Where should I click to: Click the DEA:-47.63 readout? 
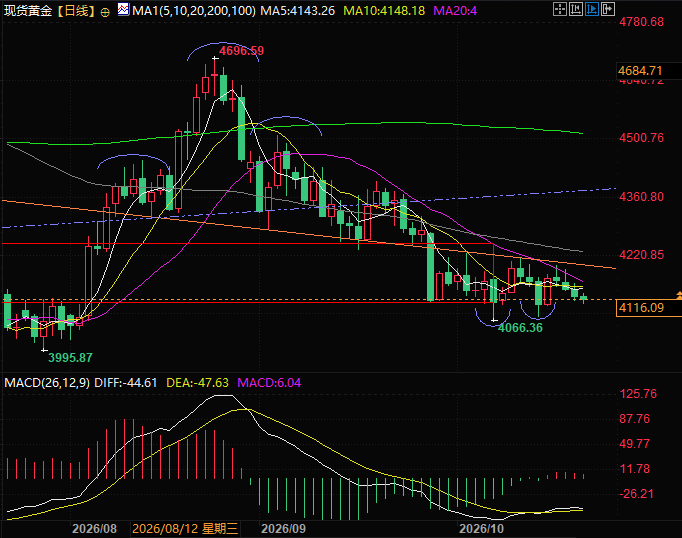click(197, 383)
